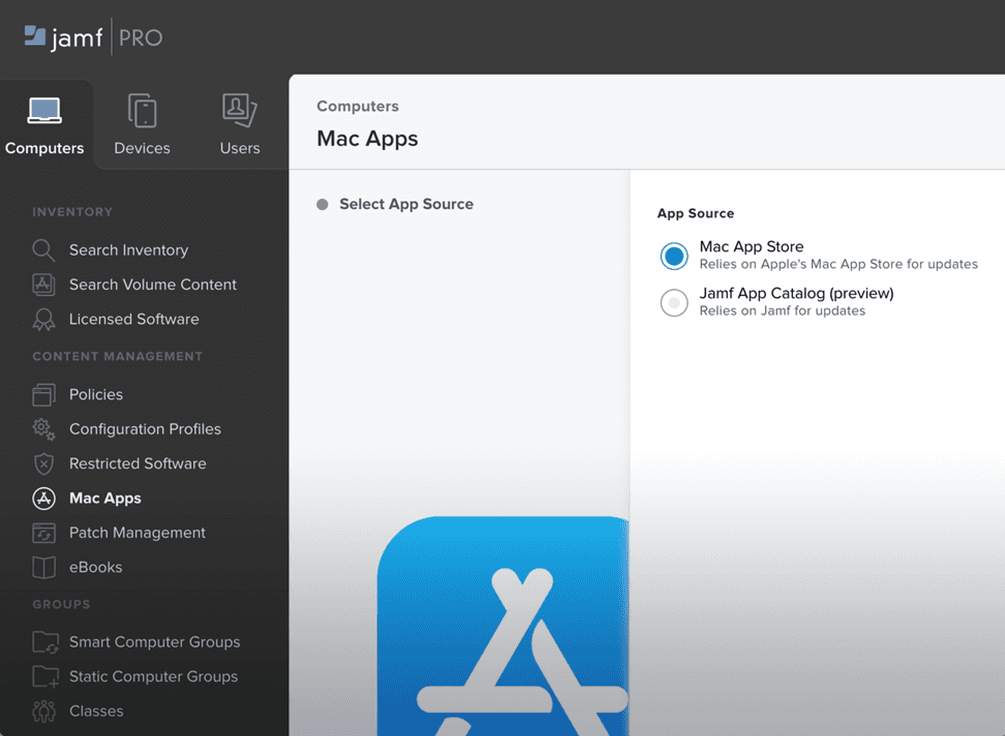This screenshot has width=1005, height=736.
Task: Open Classes
Action: [78, 711]
